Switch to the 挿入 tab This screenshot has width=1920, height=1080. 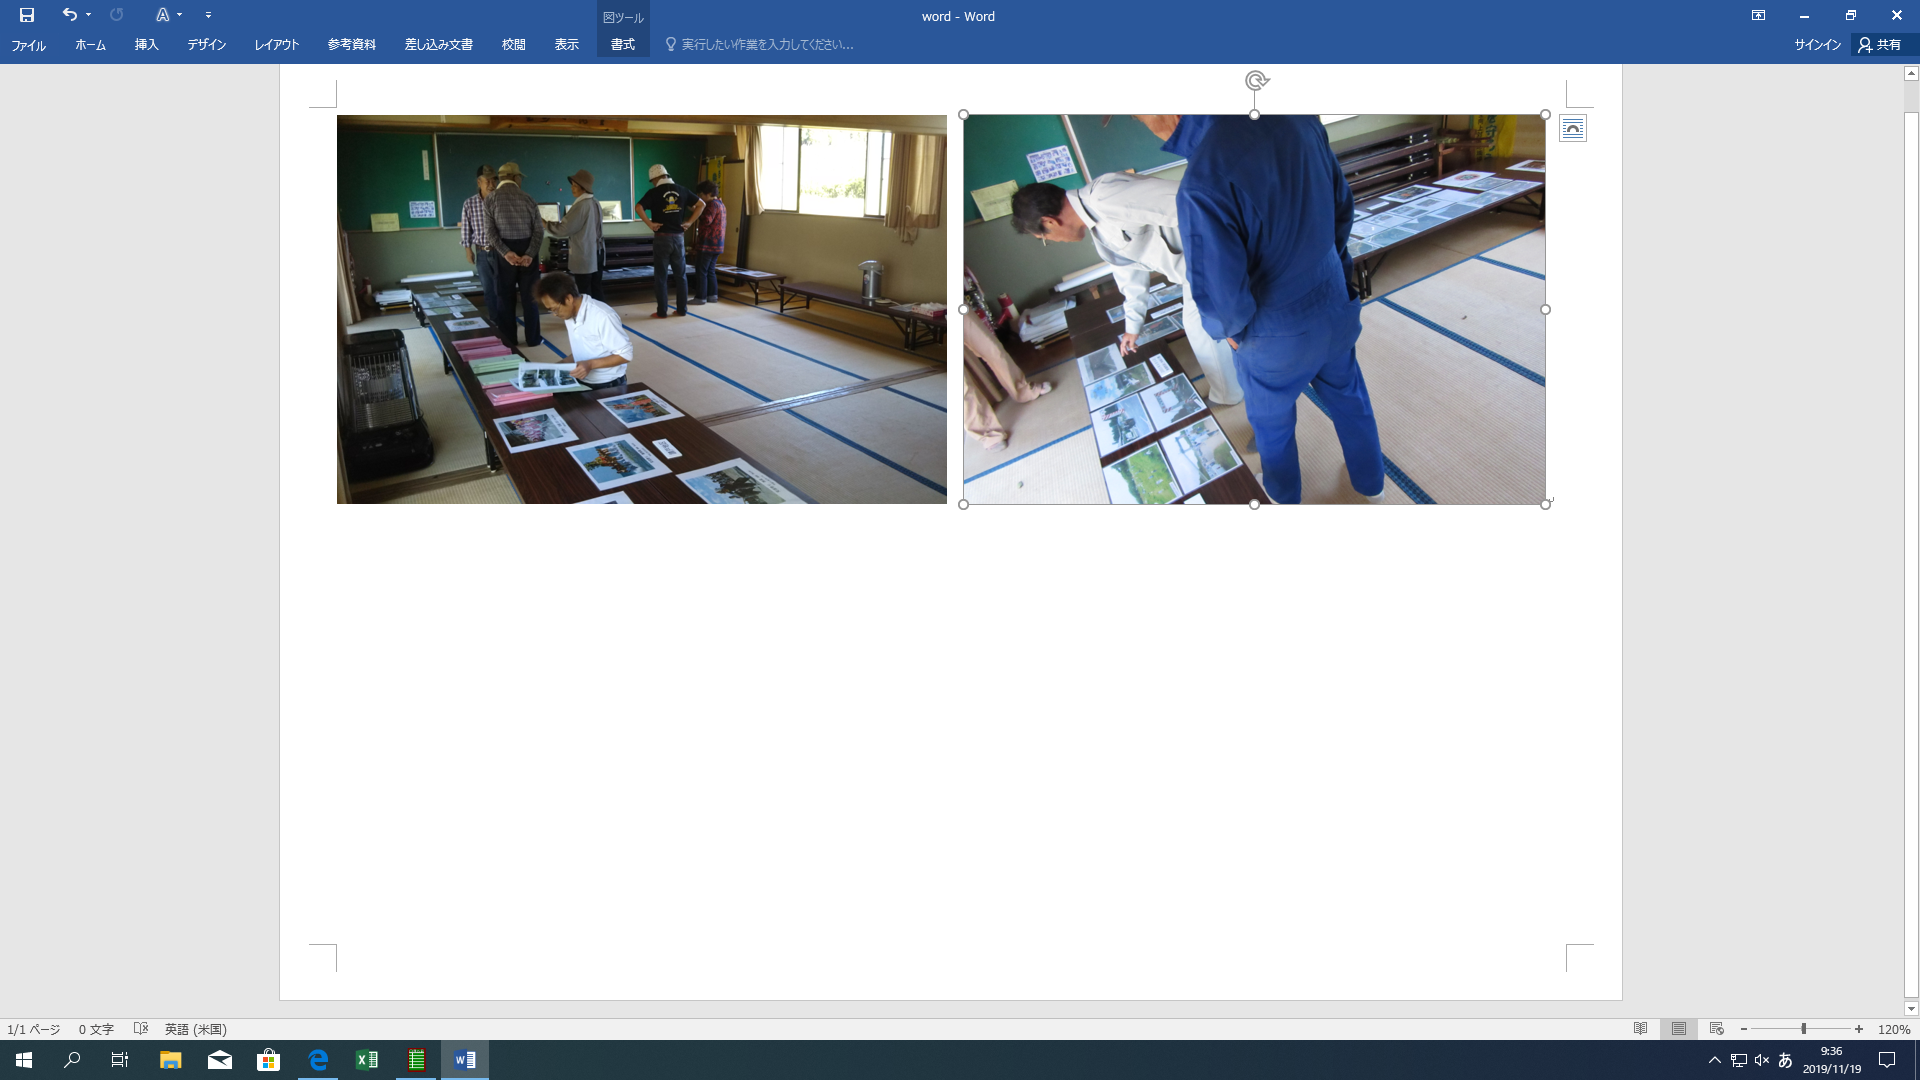147,45
